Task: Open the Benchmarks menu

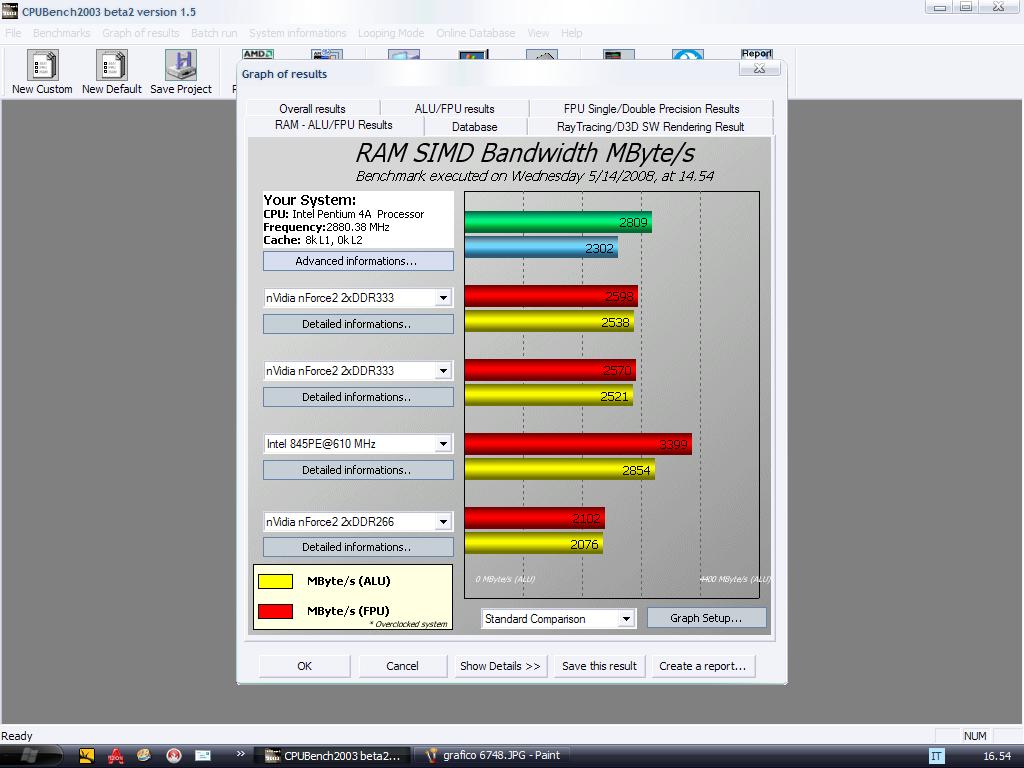Action: [x=61, y=33]
